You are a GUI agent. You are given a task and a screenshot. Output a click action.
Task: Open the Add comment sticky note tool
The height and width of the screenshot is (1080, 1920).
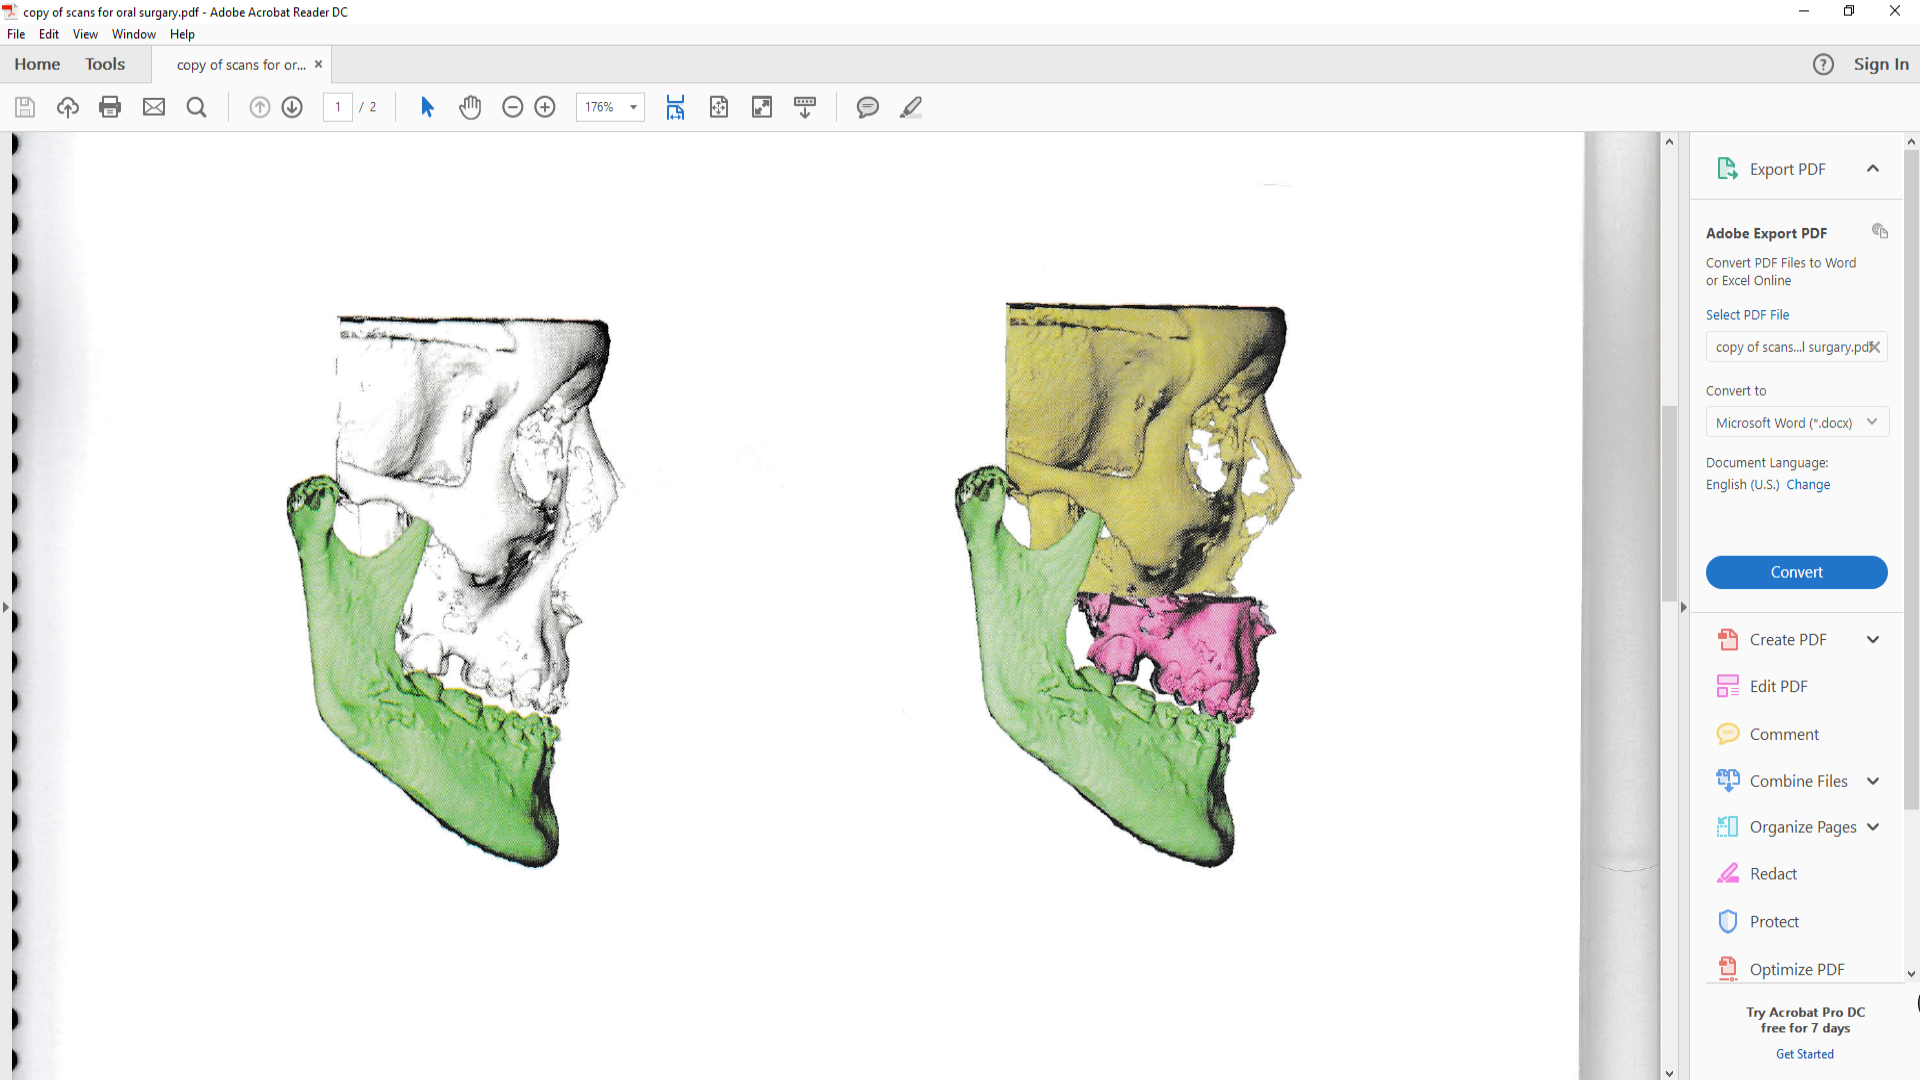pyautogui.click(x=867, y=107)
